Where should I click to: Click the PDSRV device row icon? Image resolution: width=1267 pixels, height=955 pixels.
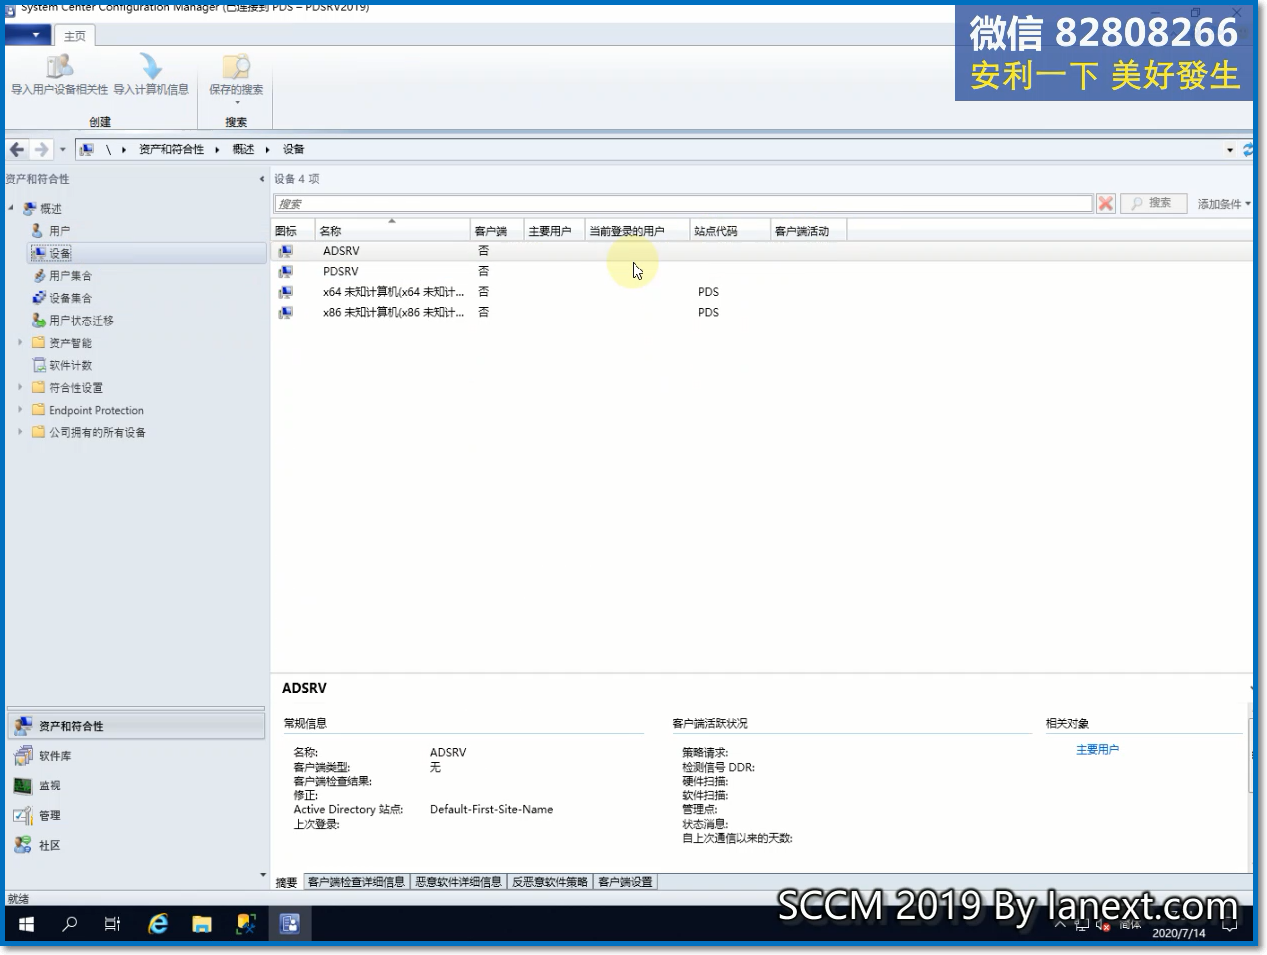click(286, 271)
